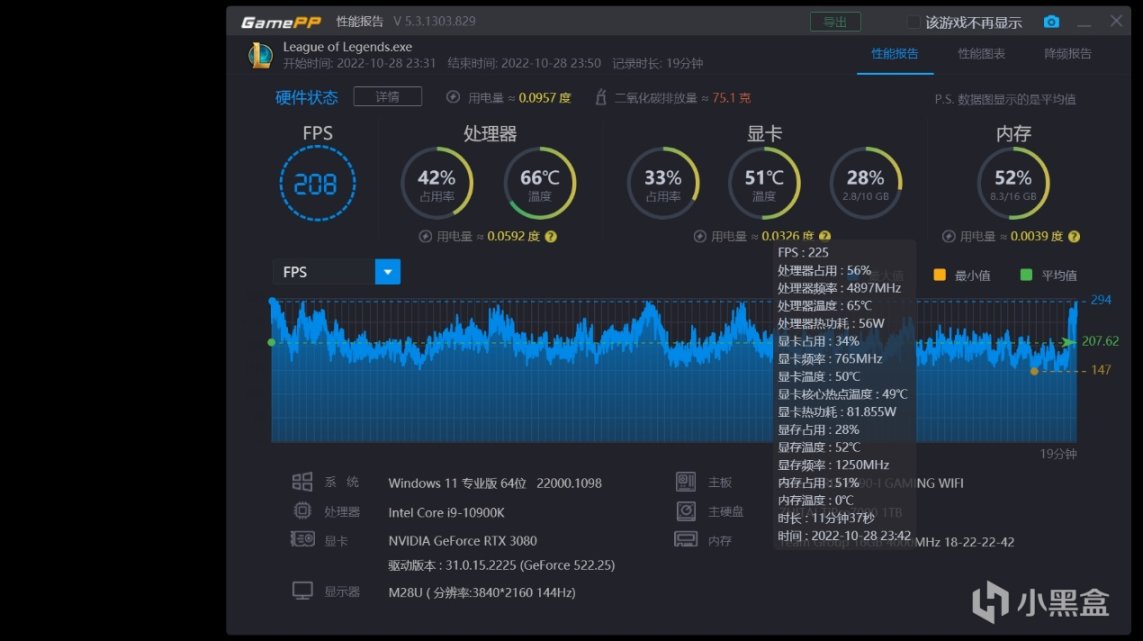The image size is (1143, 641).
Task: Click the help icon next to 0.0039 度
Action: (x=1074, y=236)
